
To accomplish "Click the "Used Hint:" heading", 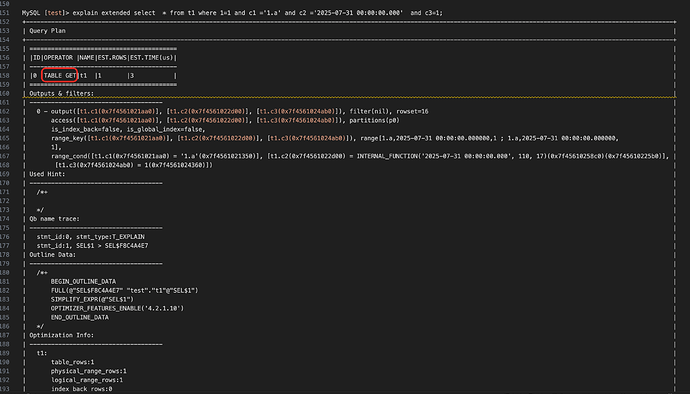I will pos(47,174).
